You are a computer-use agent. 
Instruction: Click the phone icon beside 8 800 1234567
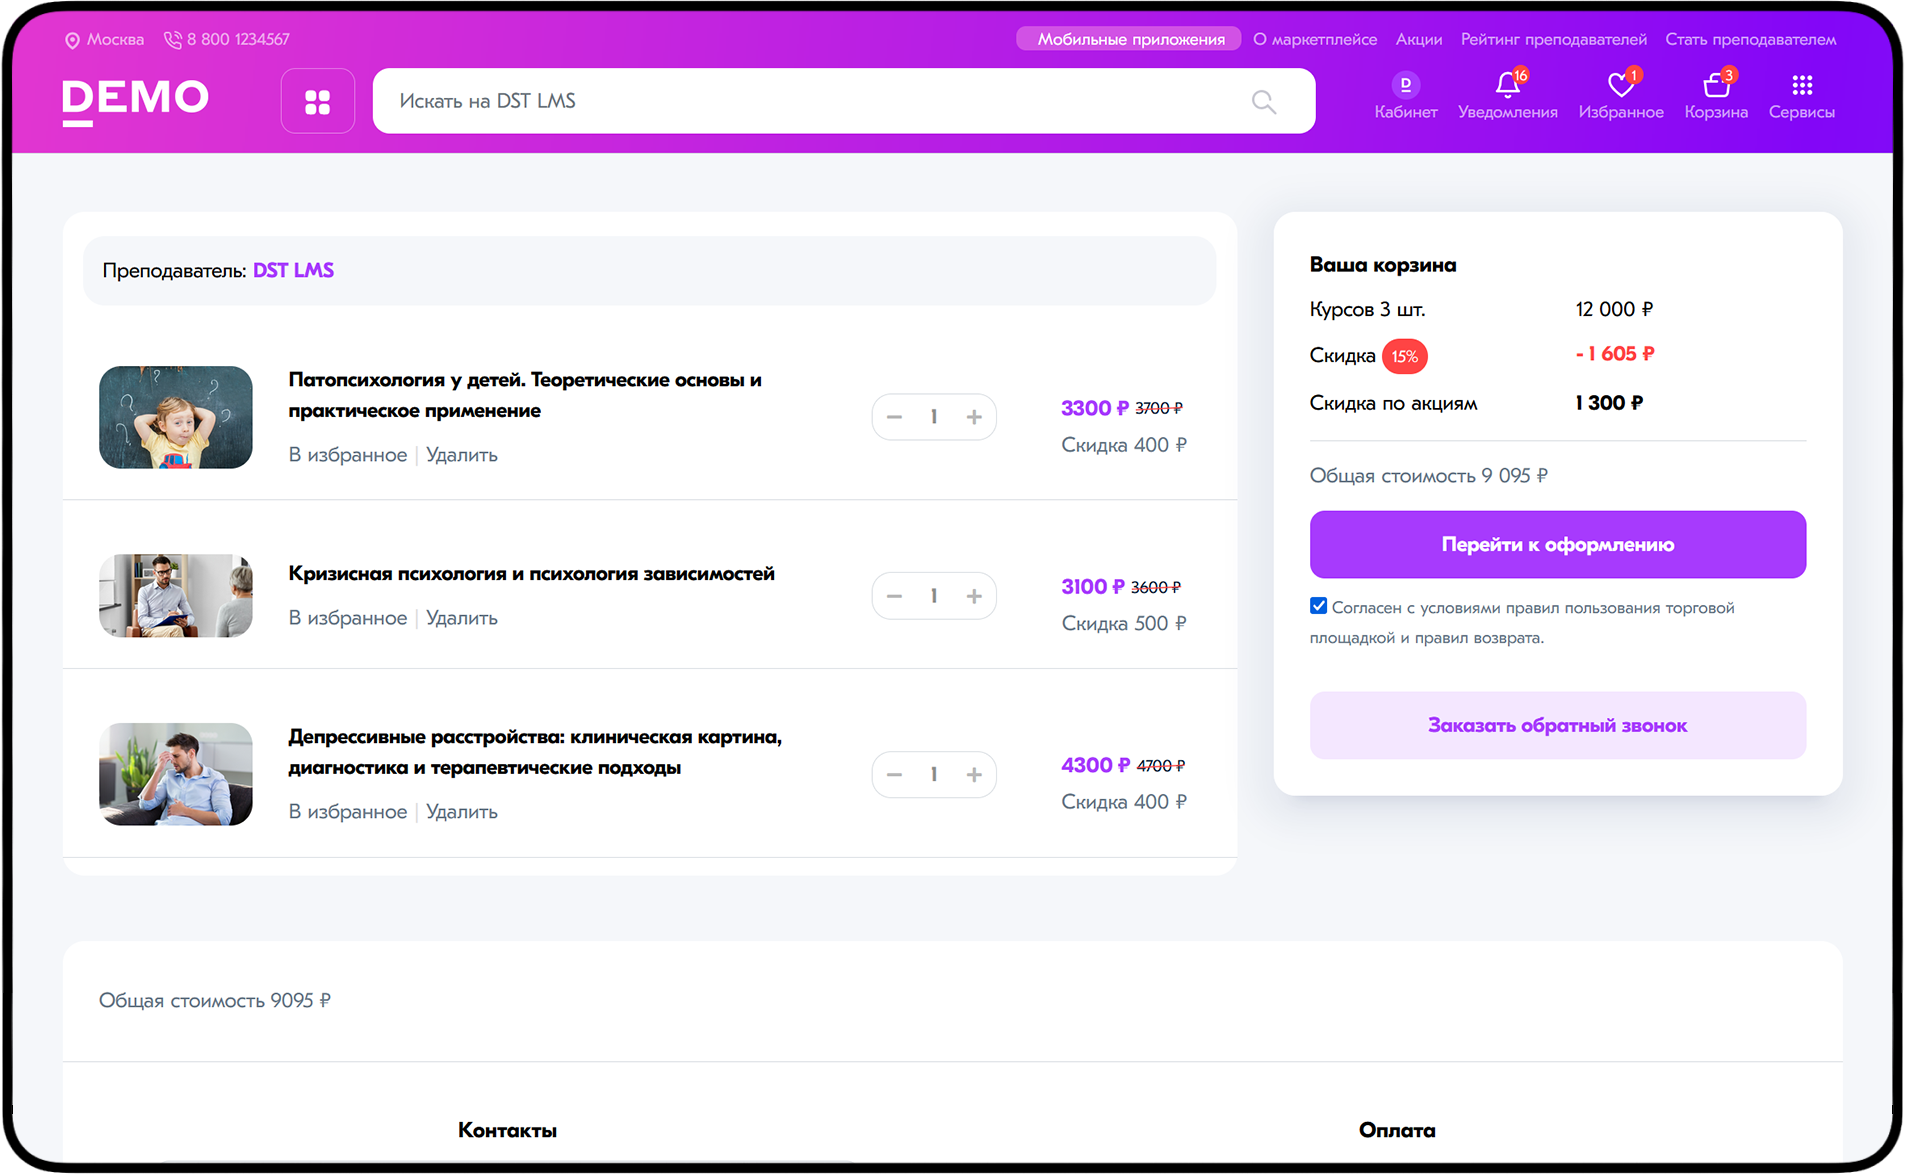(x=173, y=40)
